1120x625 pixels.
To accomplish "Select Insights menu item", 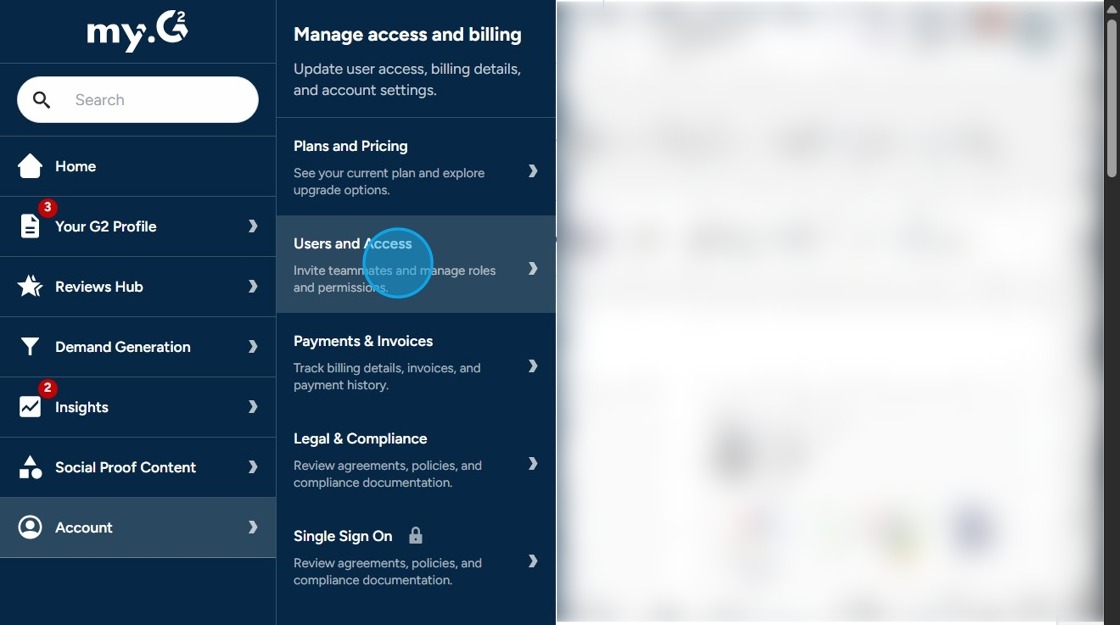I will click(138, 407).
